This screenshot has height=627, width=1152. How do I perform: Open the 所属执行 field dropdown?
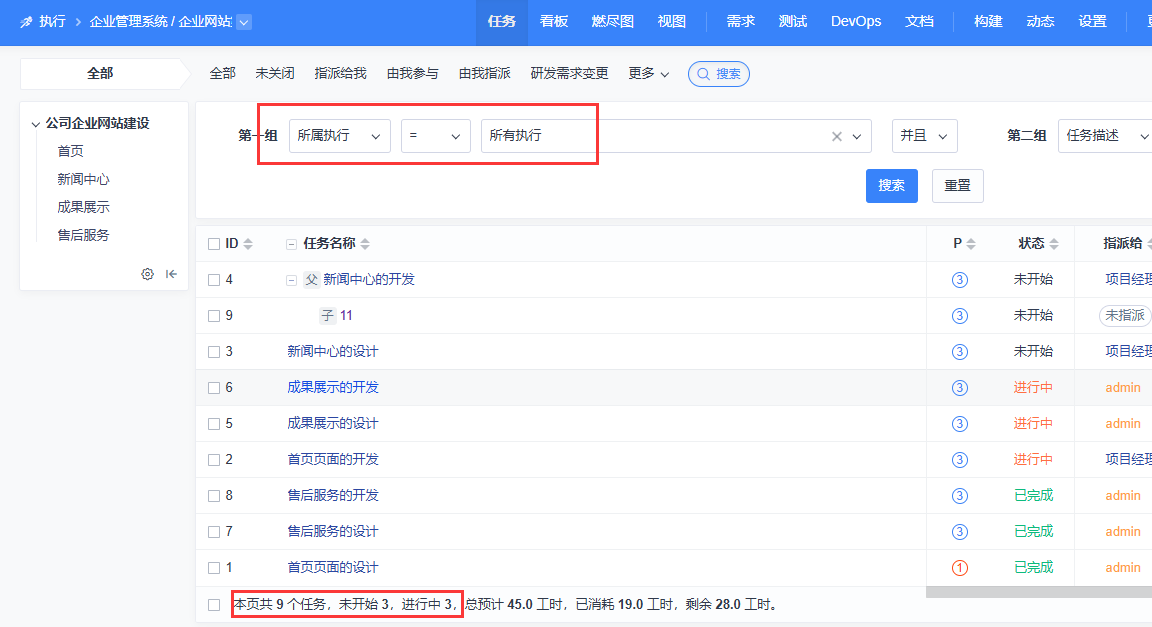(x=339, y=136)
